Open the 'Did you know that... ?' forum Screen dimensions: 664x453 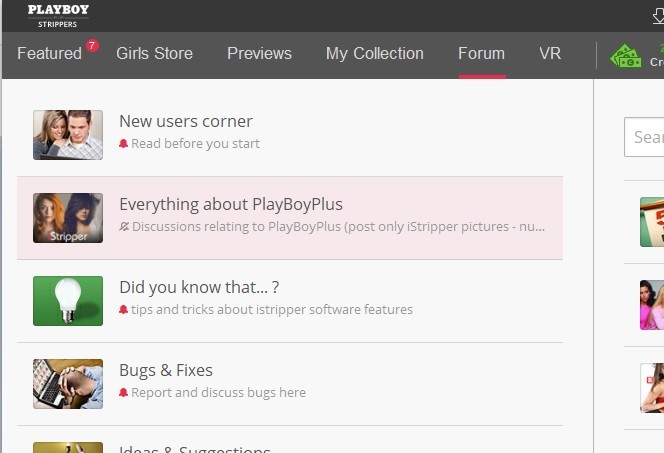pos(198,288)
